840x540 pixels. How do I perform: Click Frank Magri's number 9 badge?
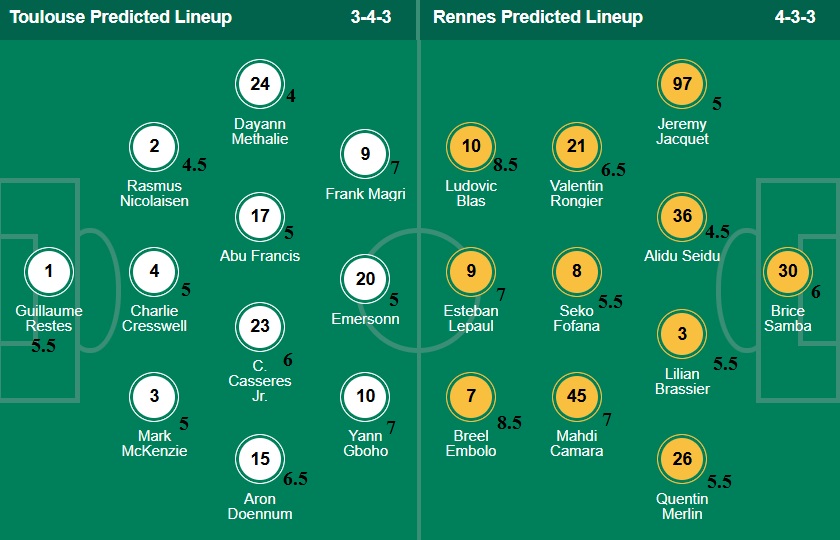click(x=365, y=154)
